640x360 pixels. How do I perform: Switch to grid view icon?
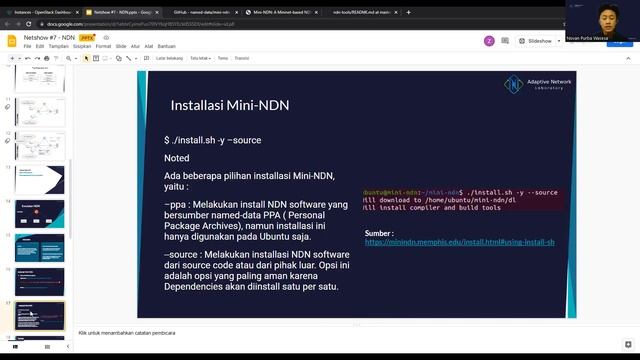(x=47, y=347)
